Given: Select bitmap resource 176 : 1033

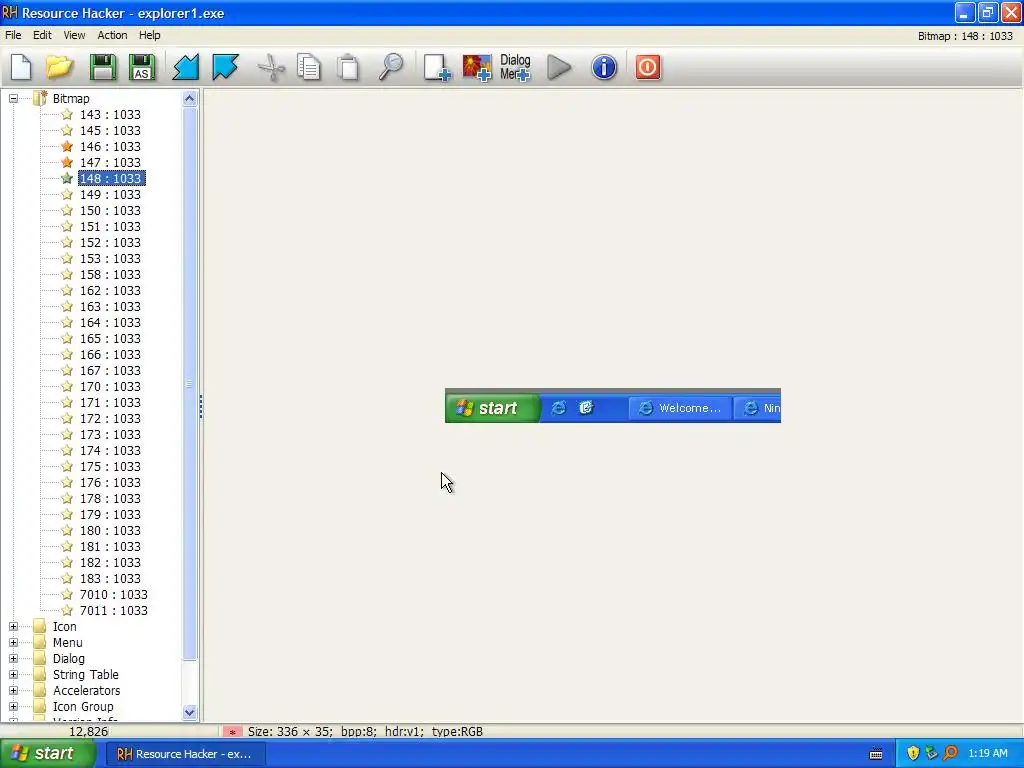Looking at the screenshot, I should [110, 483].
